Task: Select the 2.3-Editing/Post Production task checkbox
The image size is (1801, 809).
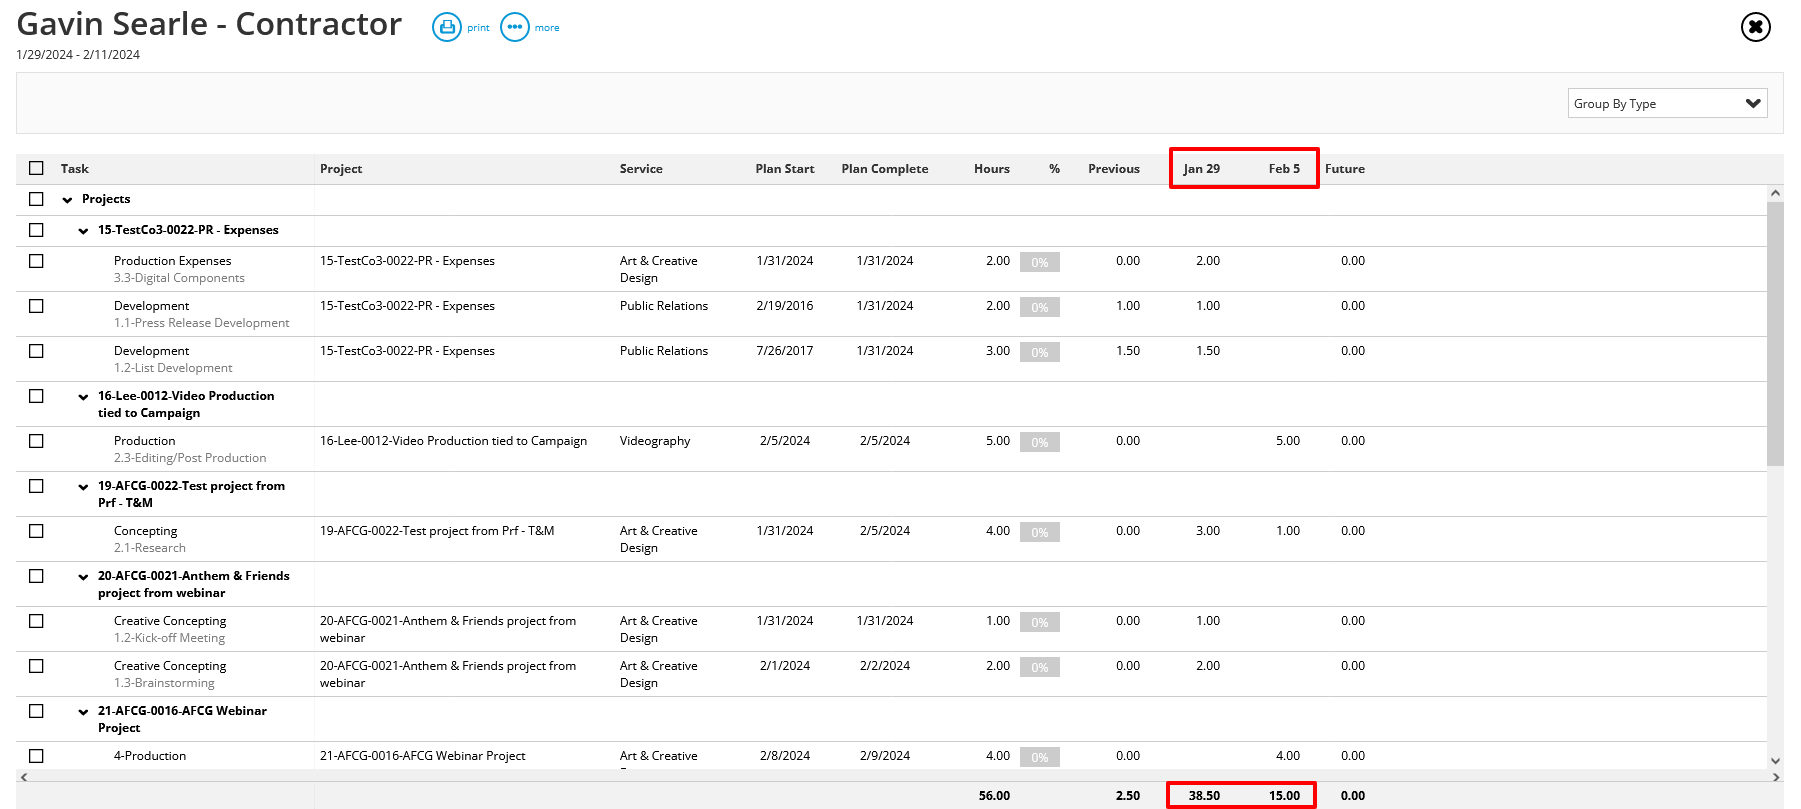Action: pyautogui.click(x=37, y=441)
